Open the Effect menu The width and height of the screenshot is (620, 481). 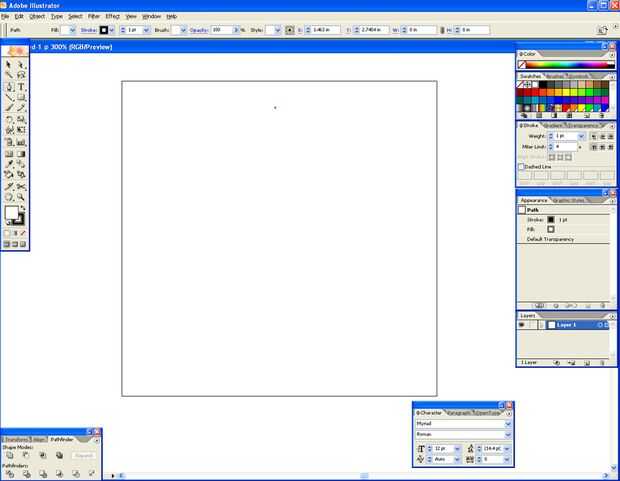click(x=113, y=17)
